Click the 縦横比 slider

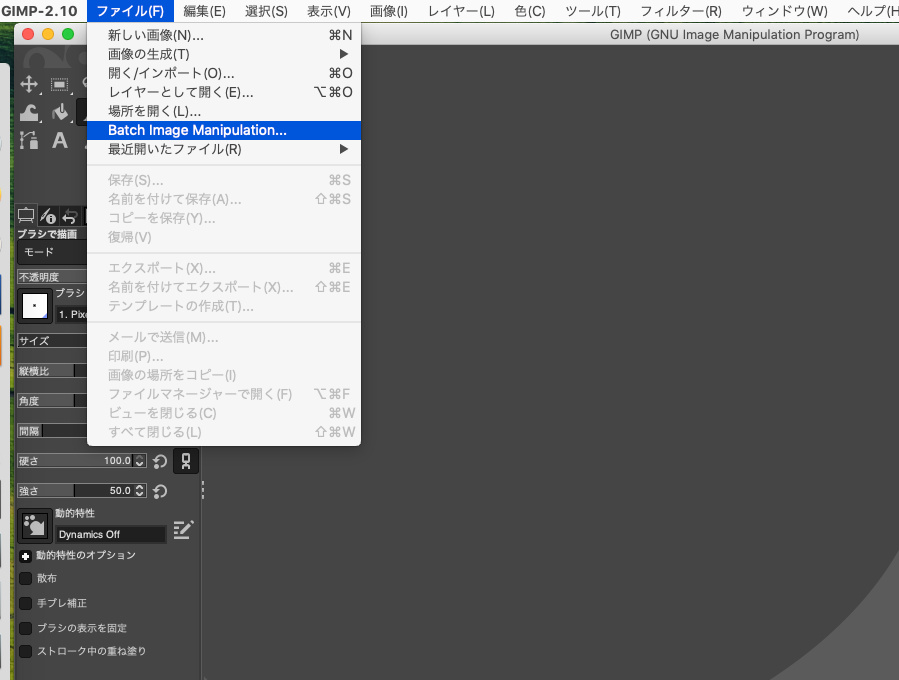52,371
